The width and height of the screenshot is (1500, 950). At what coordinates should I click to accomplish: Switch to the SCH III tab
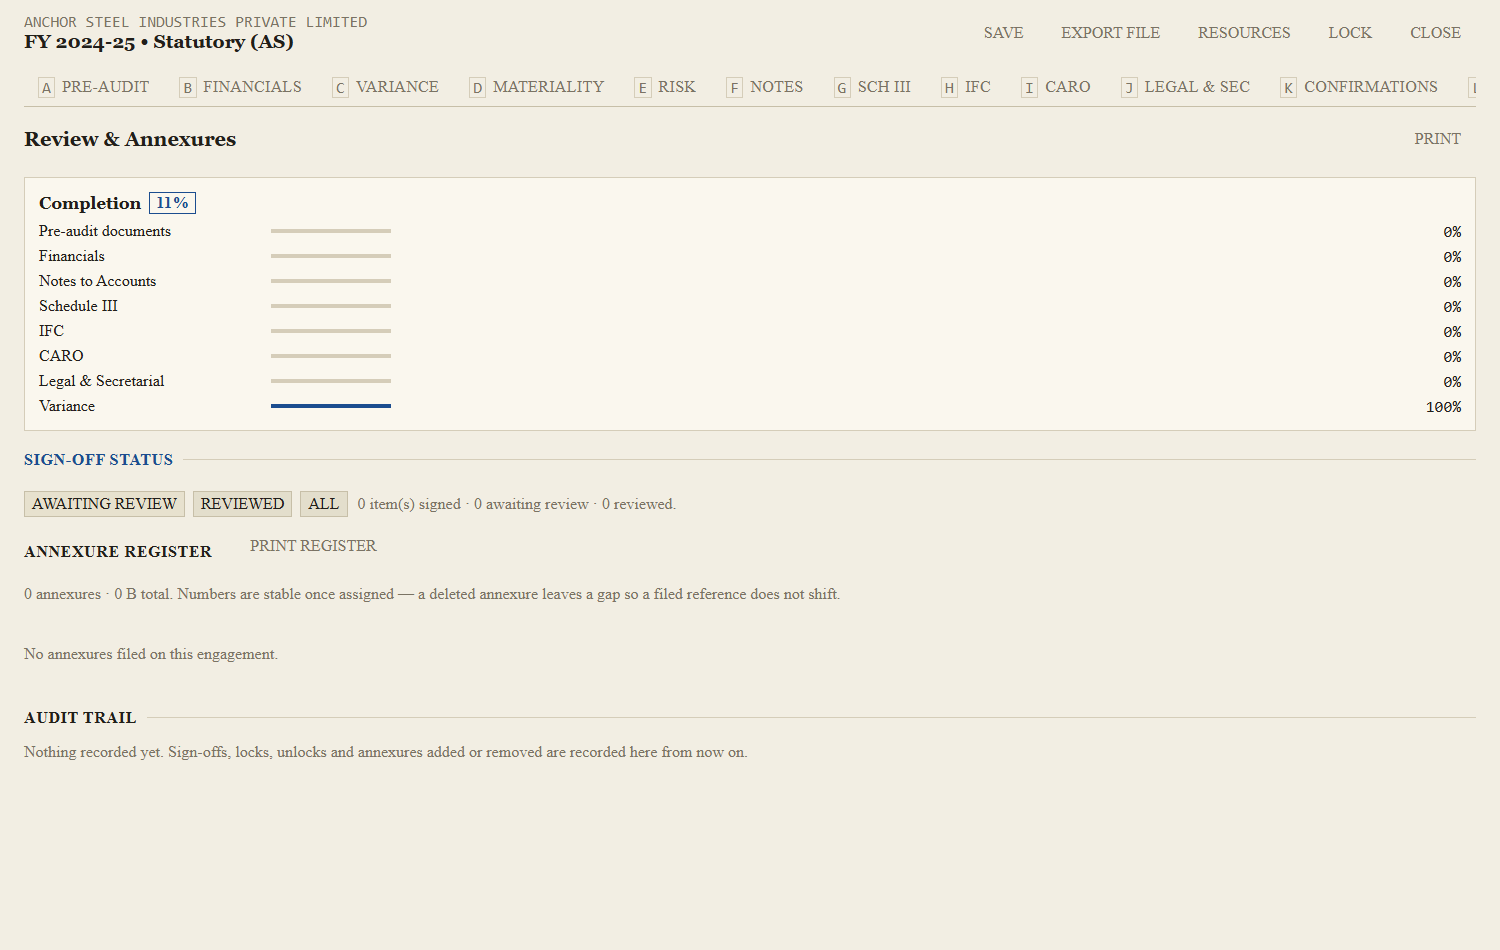[x=873, y=87]
